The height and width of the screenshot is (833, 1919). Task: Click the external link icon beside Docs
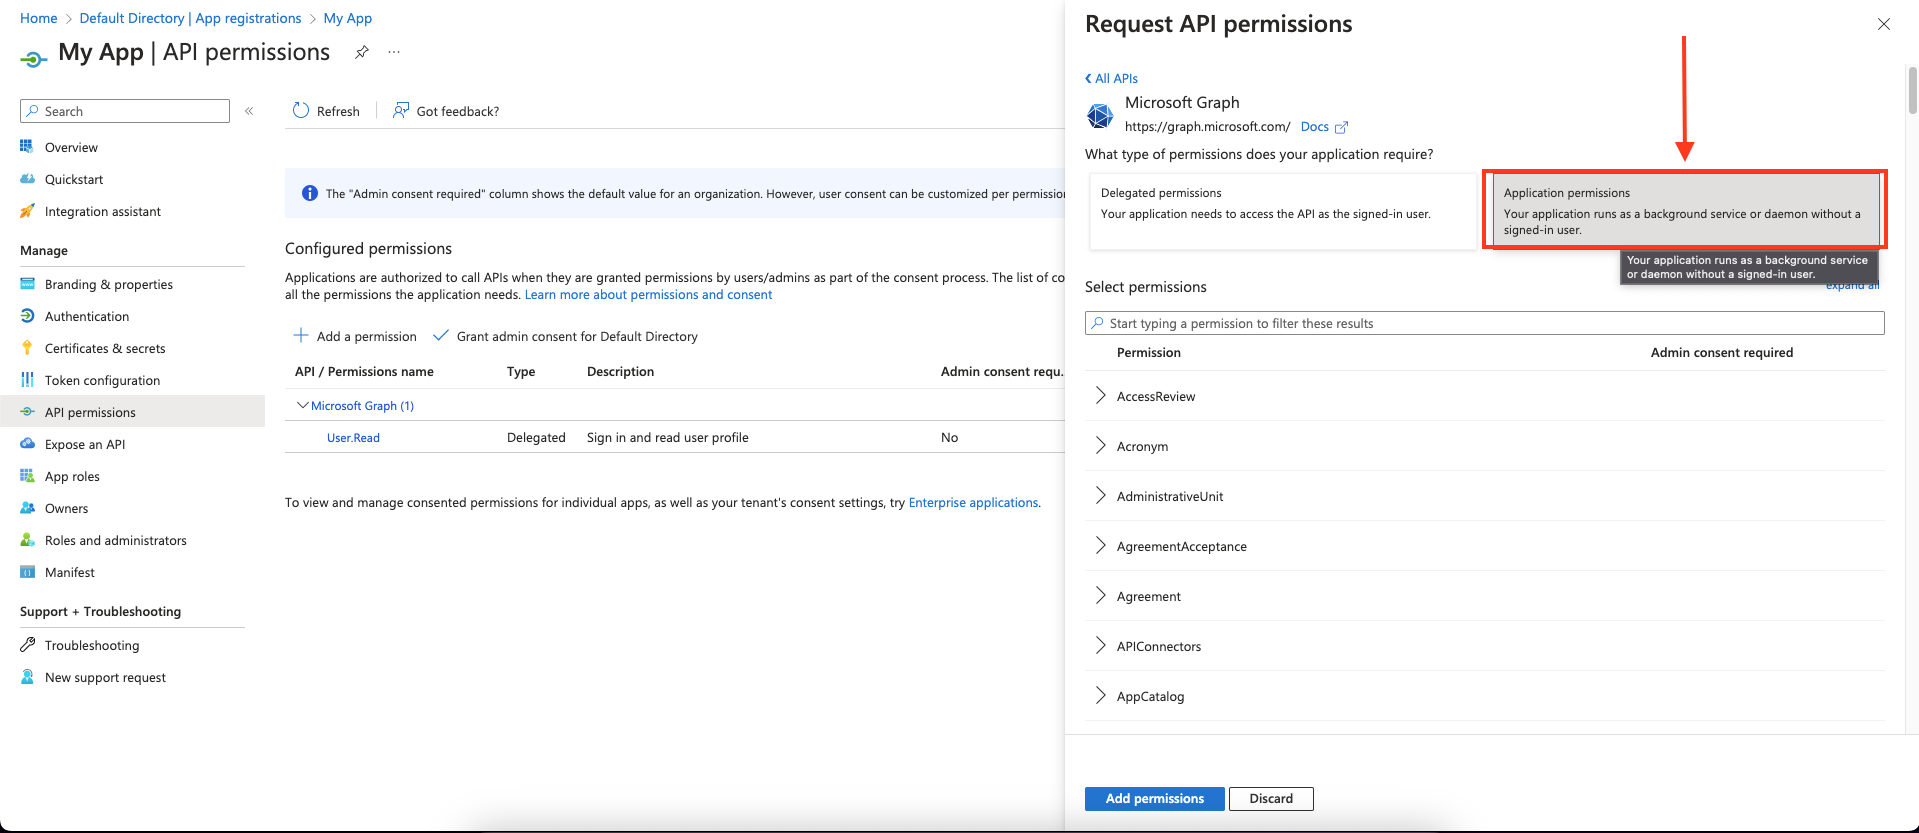[x=1342, y=127]
